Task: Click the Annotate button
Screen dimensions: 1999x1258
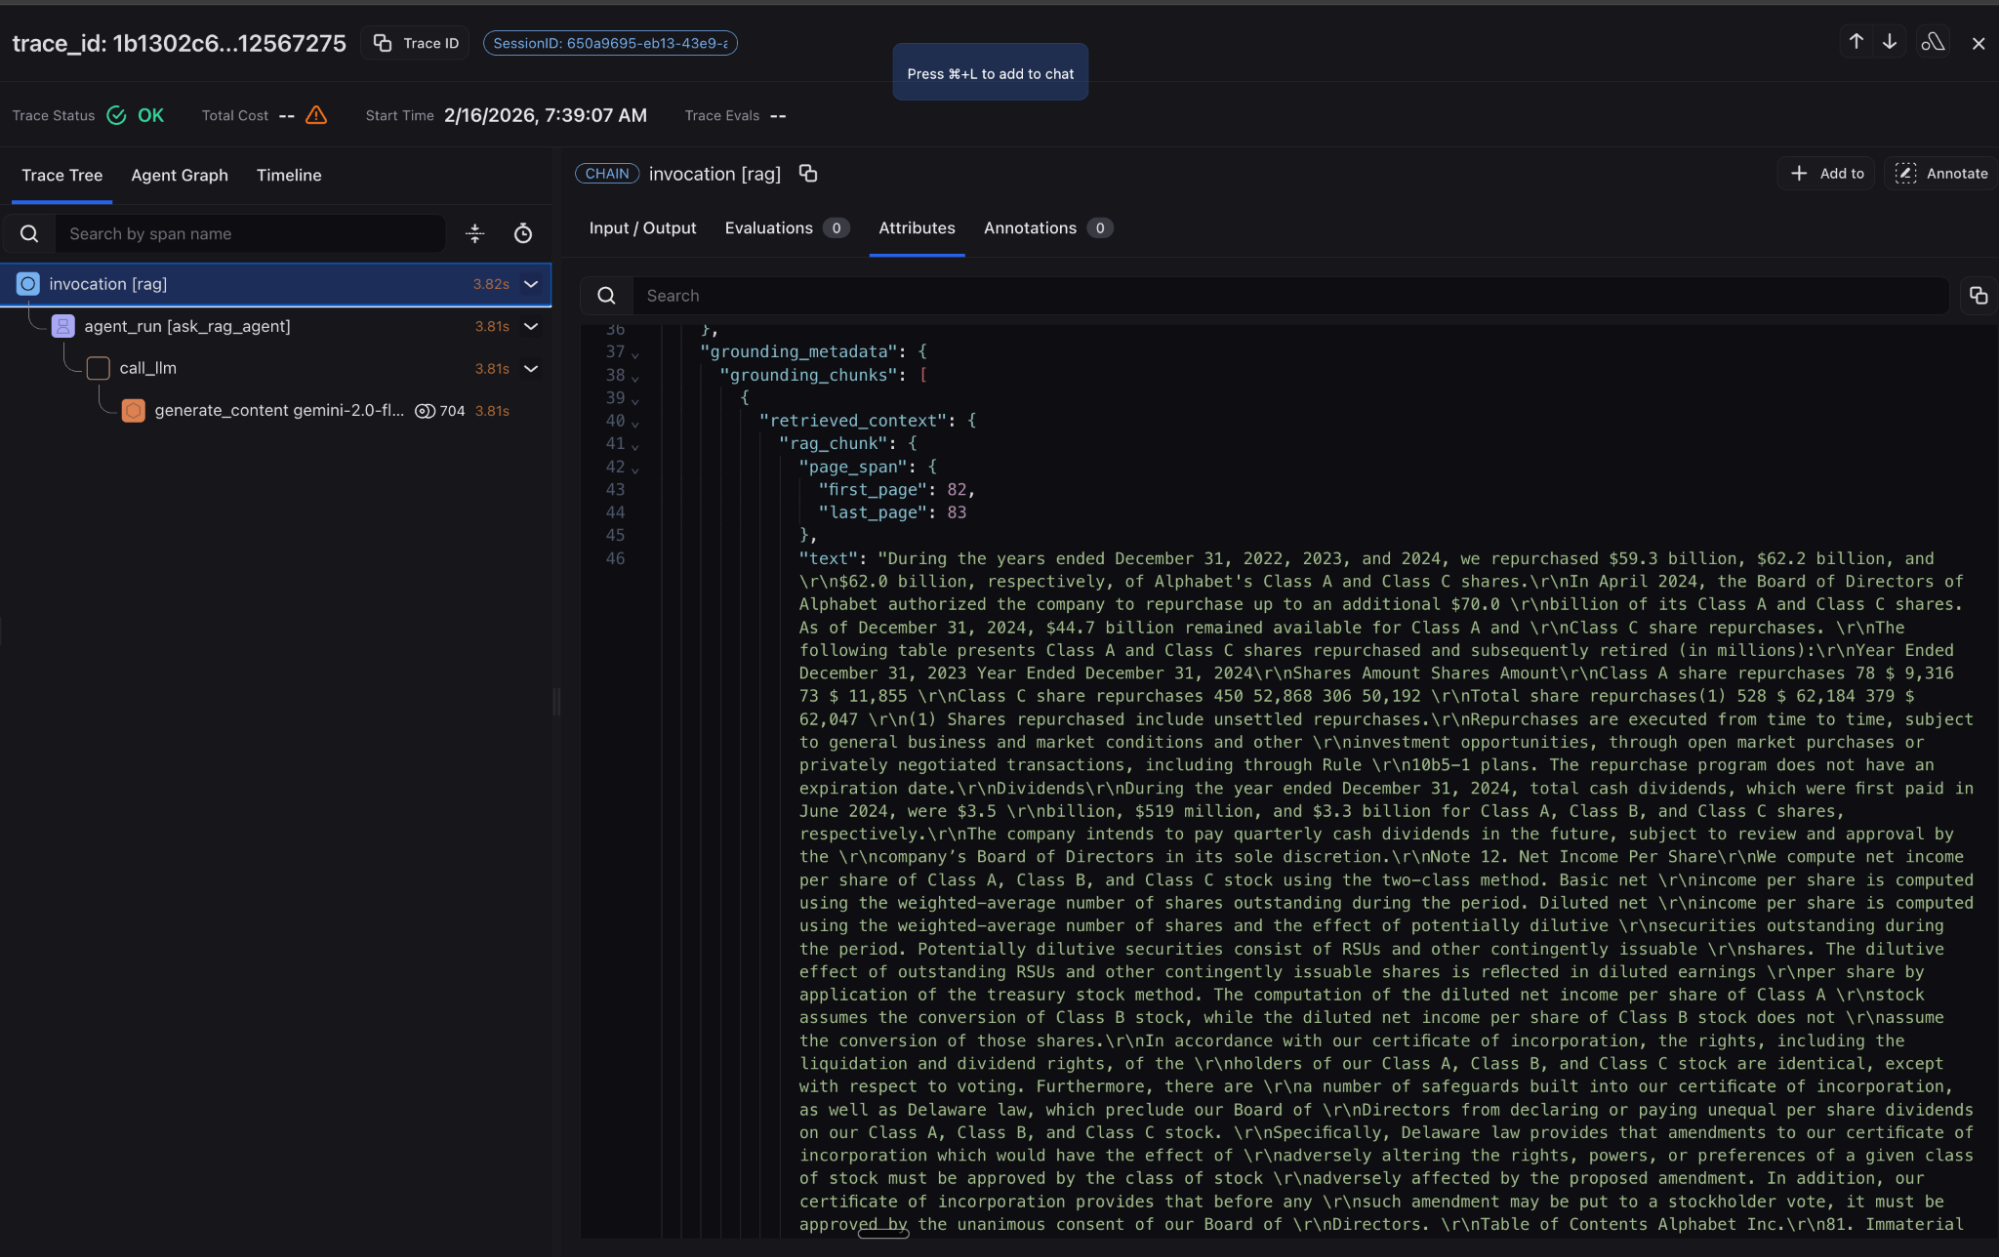Action: (x=1941, y=173)
